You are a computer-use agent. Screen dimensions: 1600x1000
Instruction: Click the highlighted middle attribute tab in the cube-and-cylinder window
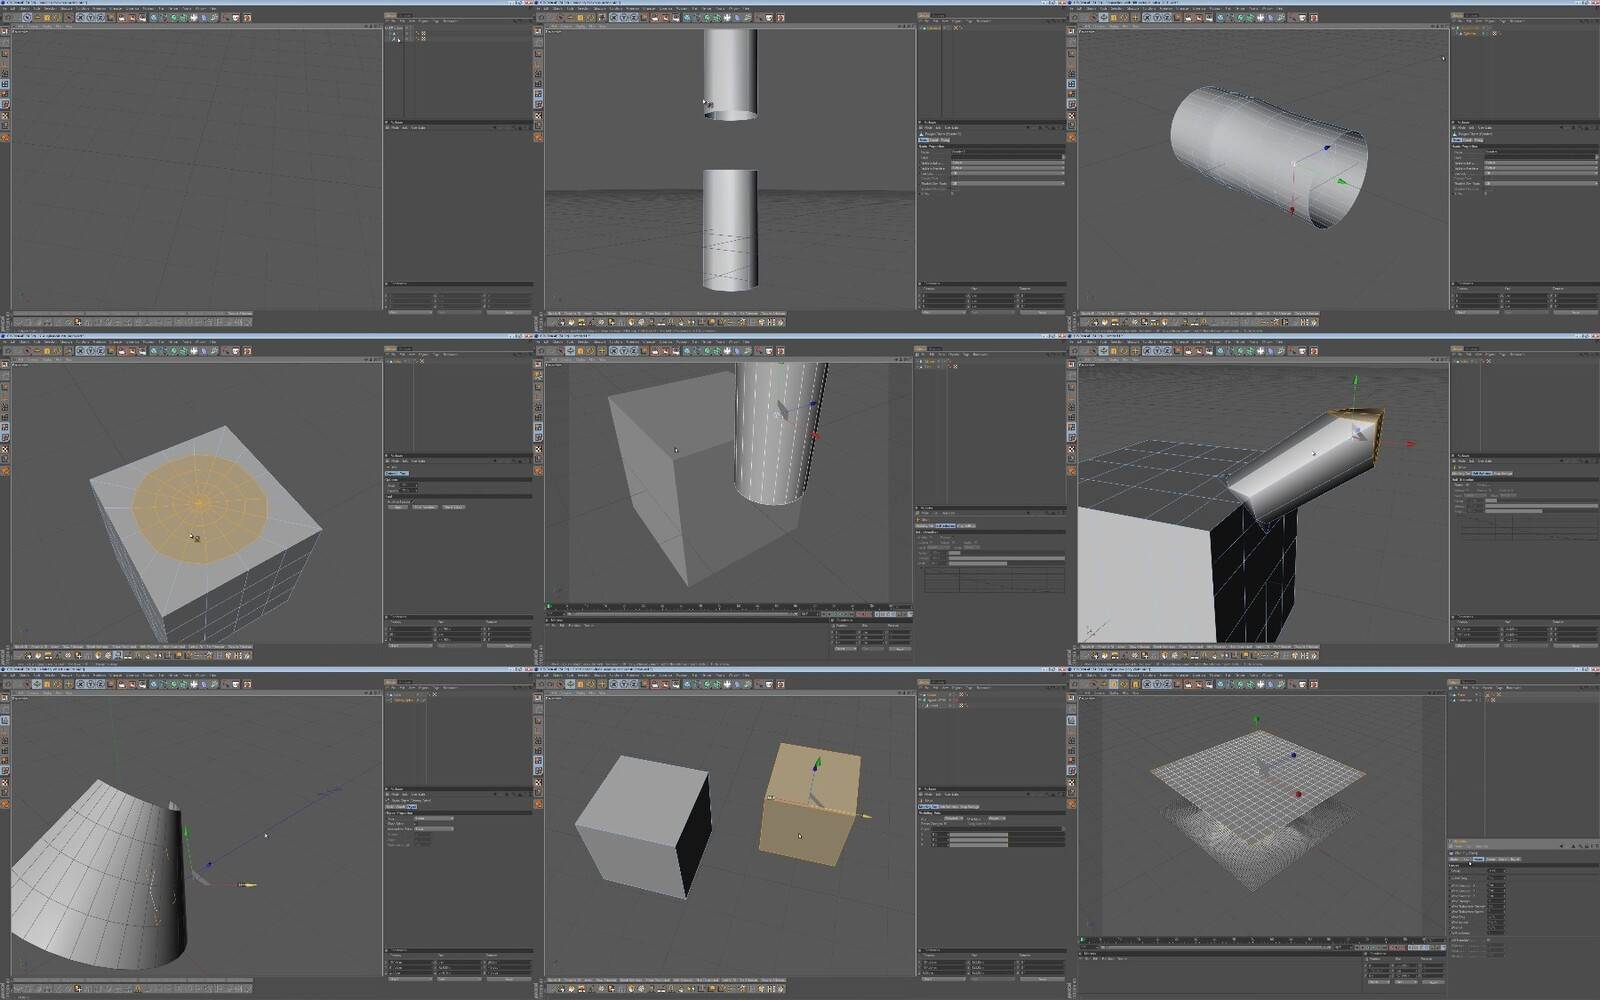tap(945, 526)
